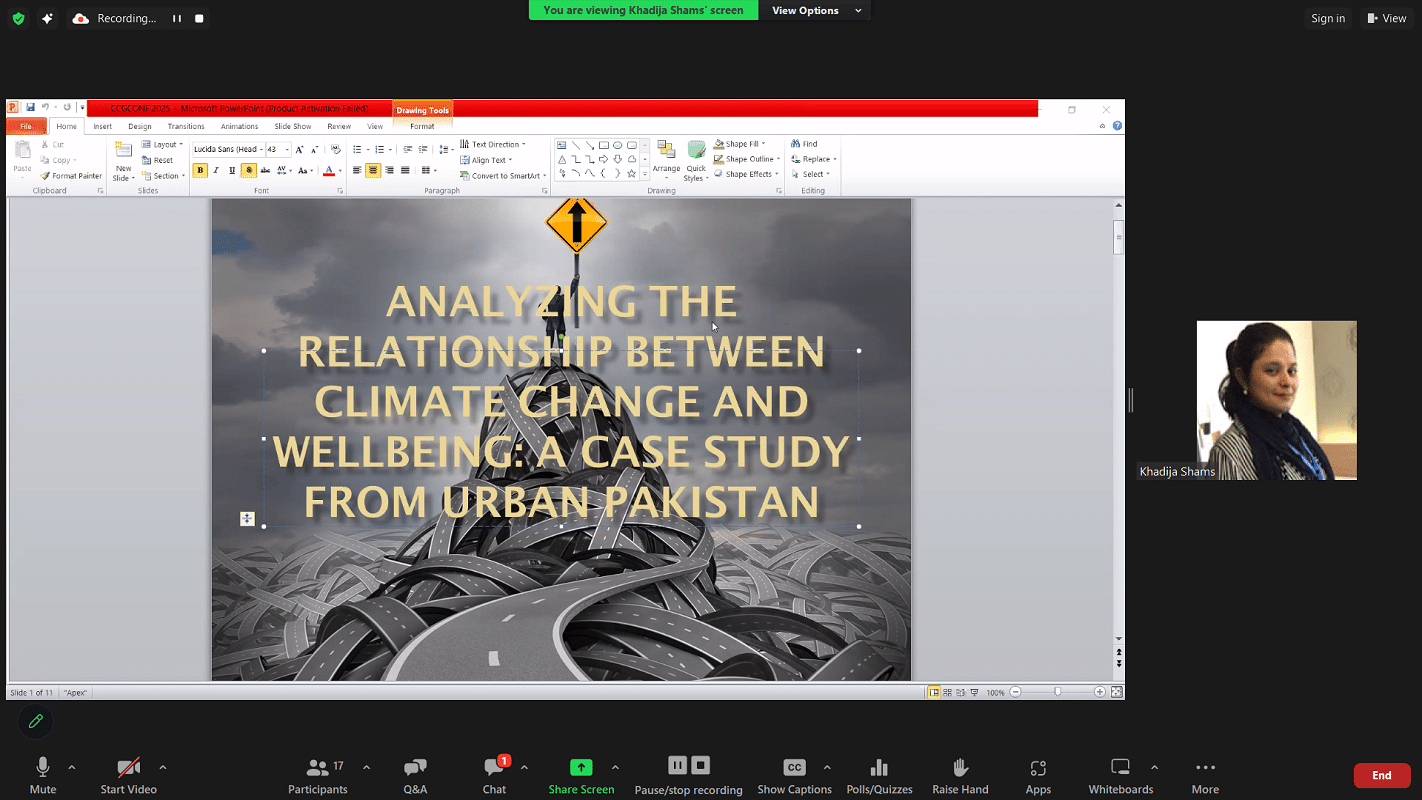Open the More menu
Image resolution: width=1422 pixels, height=800 pixels.
point(1205,768)
